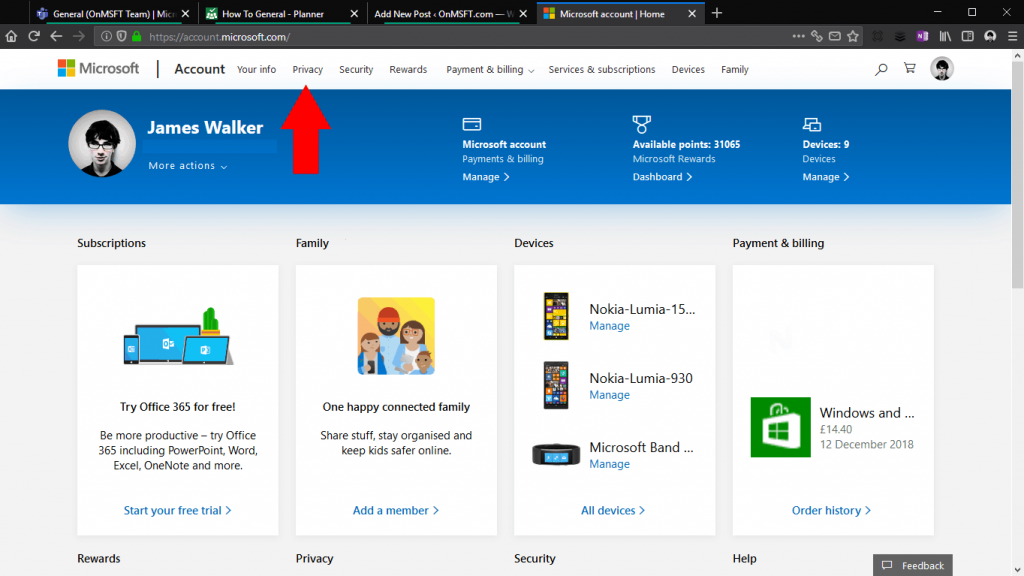Image resolution: width=1024 pixels, height=576 pixels.
Task: Click Manage under Devices: 9
Action: click(x=825, y=177)
